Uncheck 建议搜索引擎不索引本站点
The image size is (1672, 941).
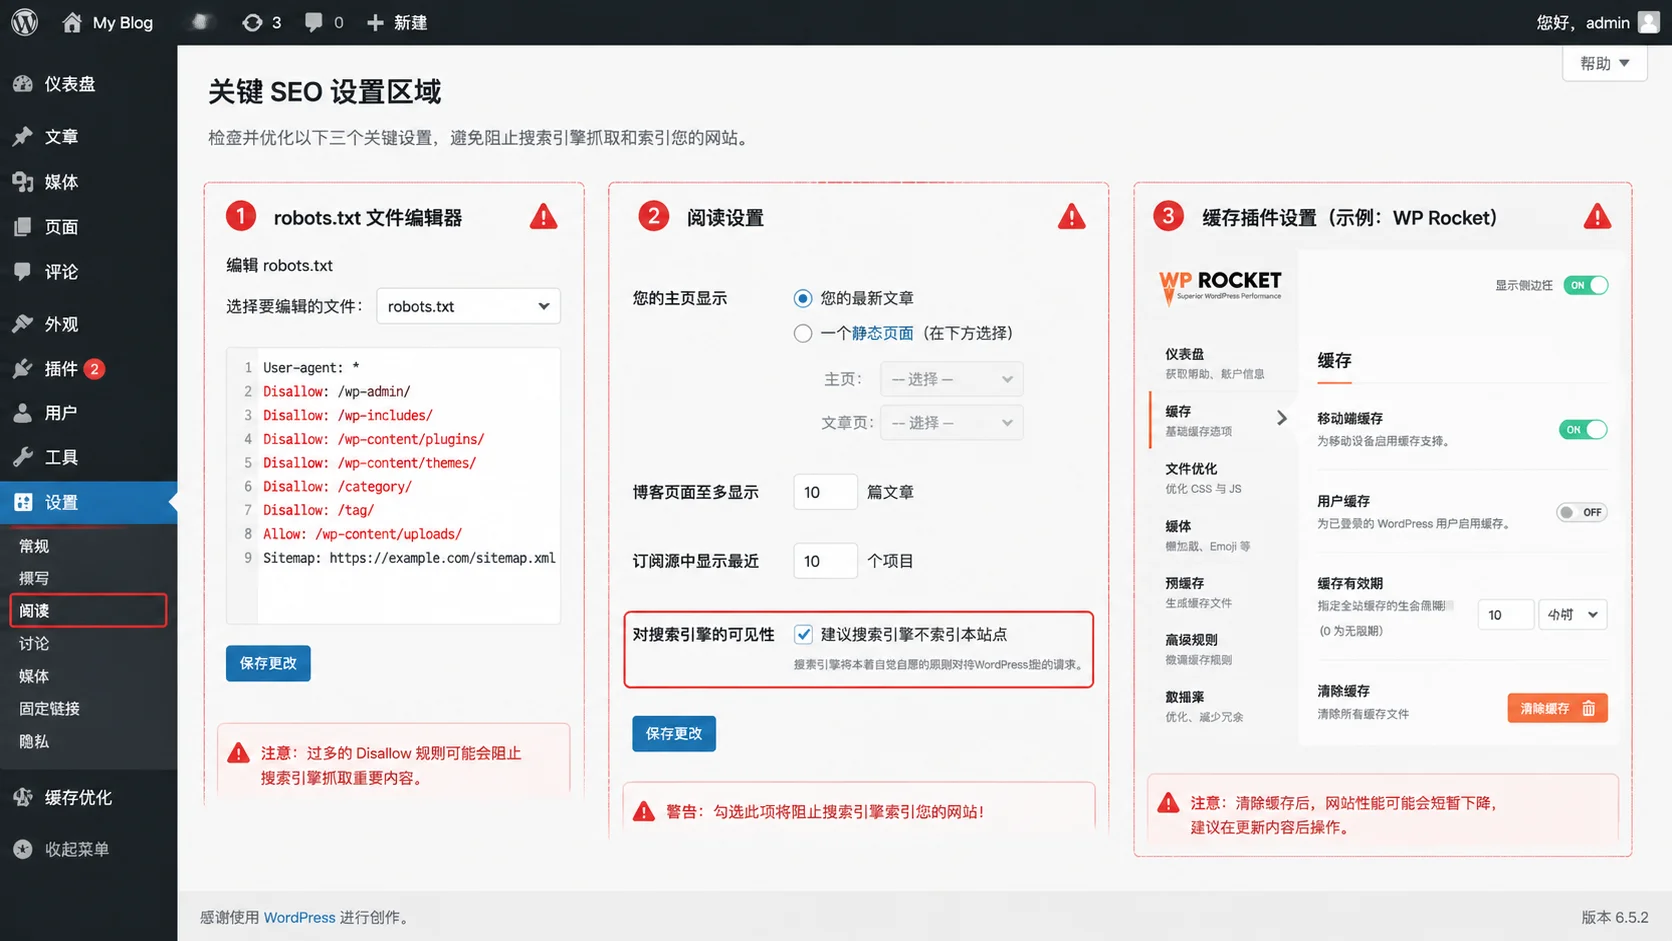804,634
